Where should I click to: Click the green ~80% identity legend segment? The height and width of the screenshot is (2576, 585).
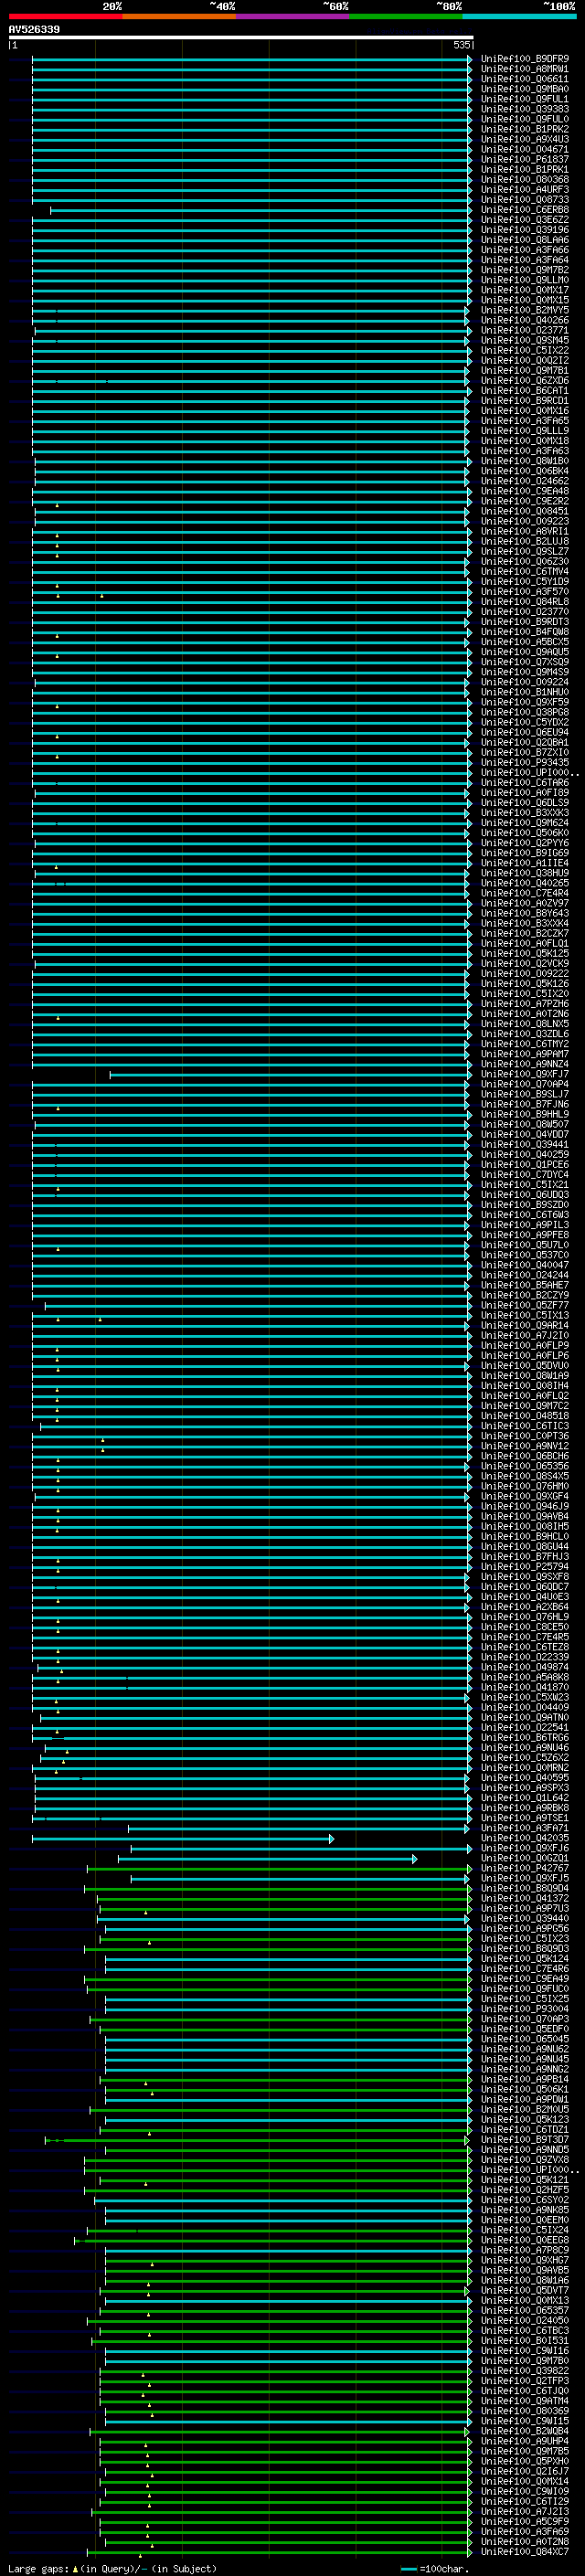(x=406, y=16)
